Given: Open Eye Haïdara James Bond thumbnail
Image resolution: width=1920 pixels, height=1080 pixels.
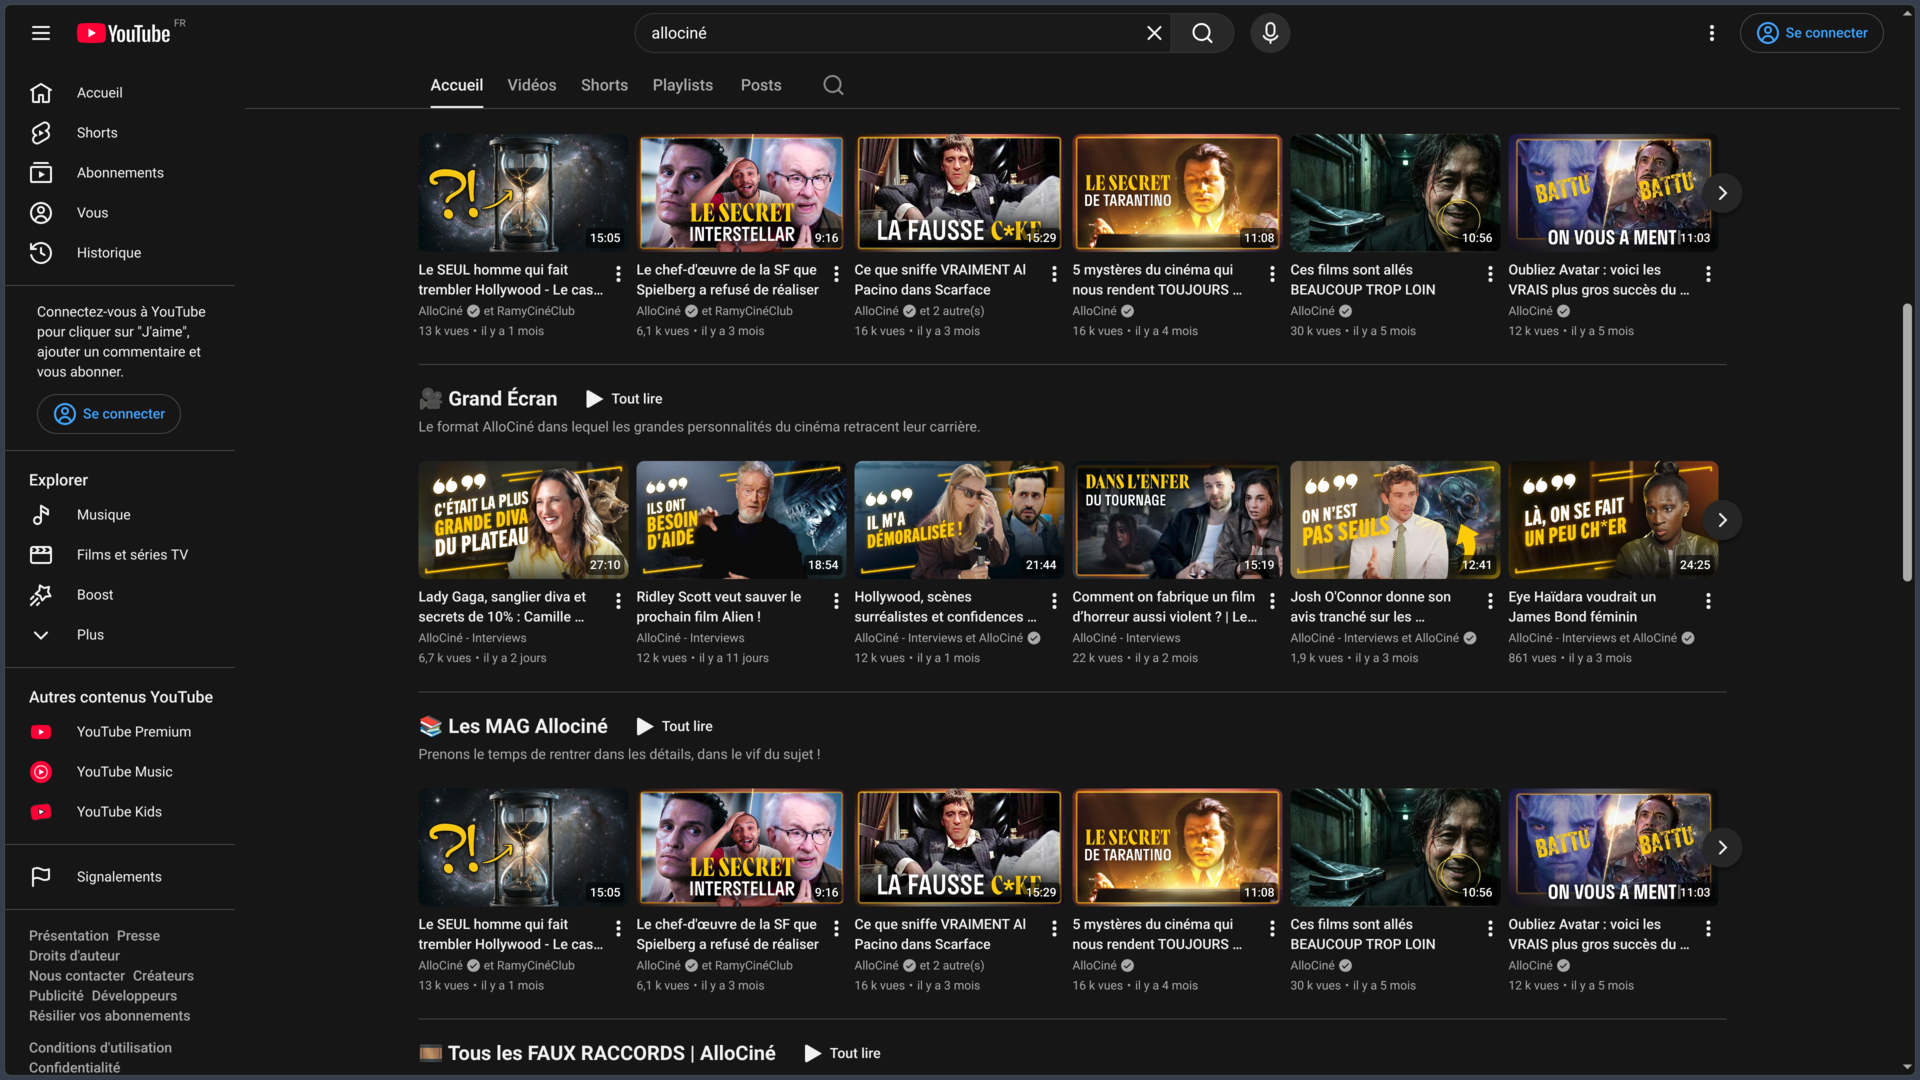Looking at the screenshot, I should 1613,520.
